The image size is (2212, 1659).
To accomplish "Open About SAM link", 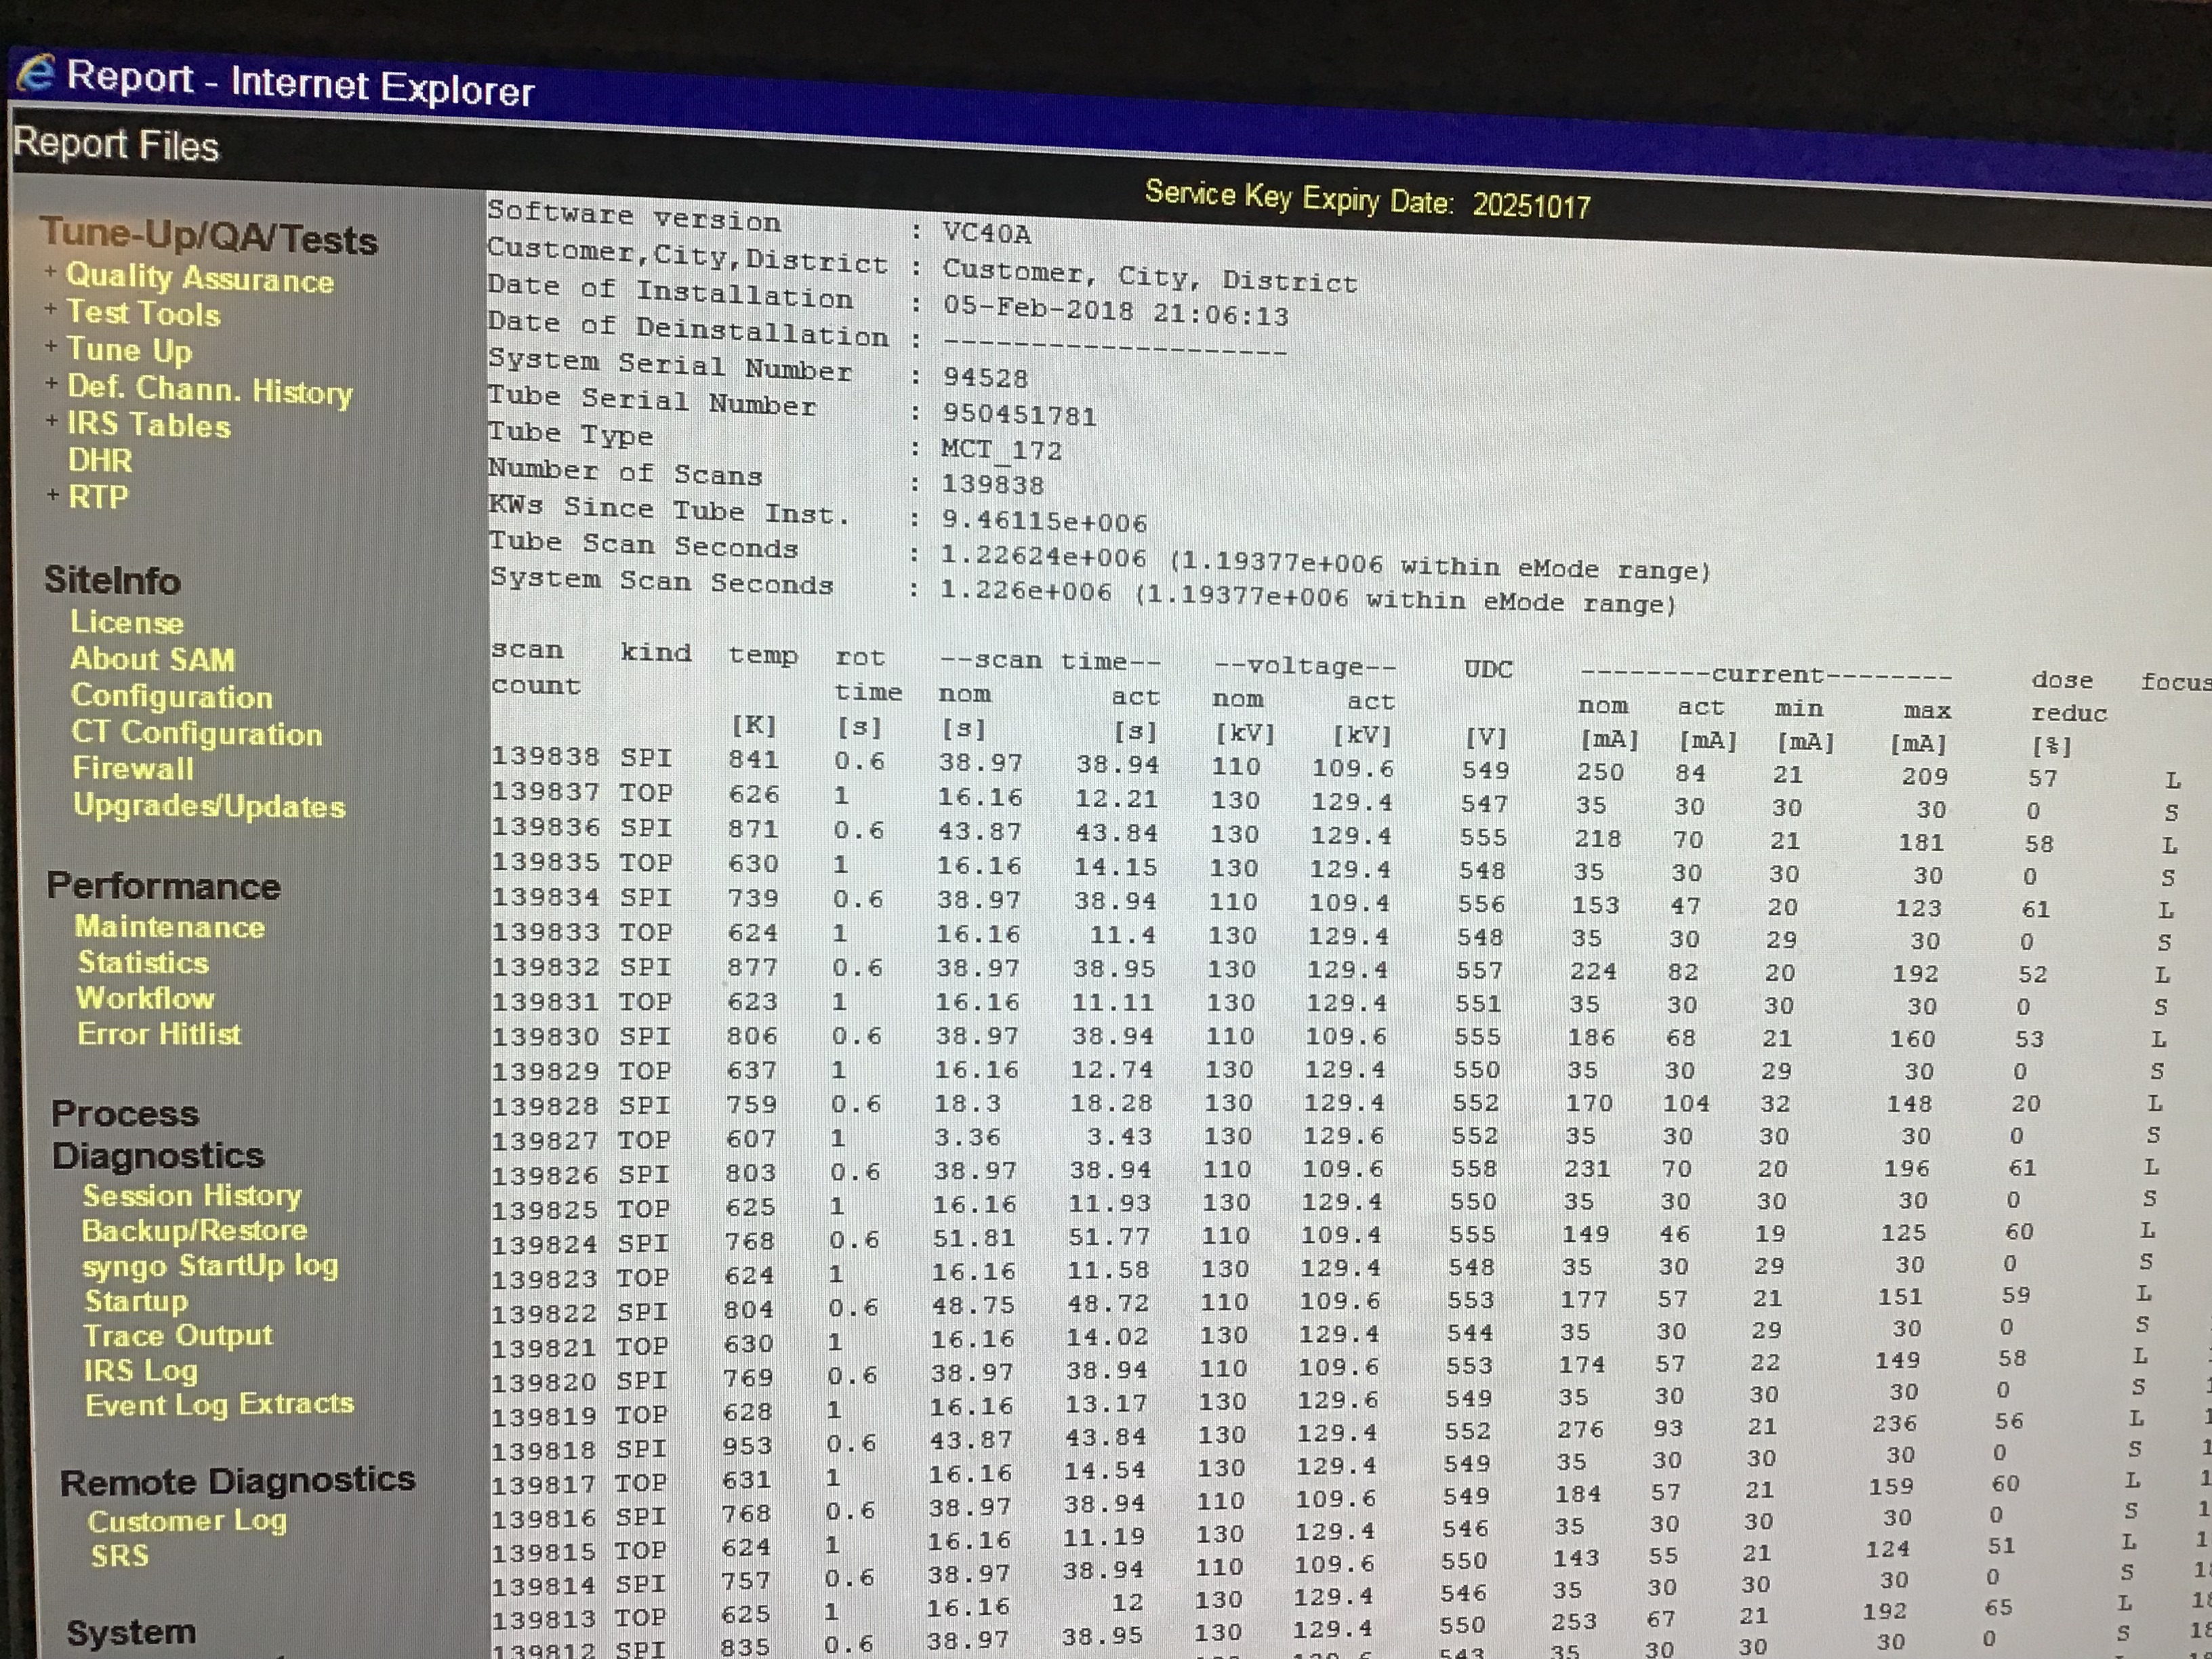I will [152, 659].
